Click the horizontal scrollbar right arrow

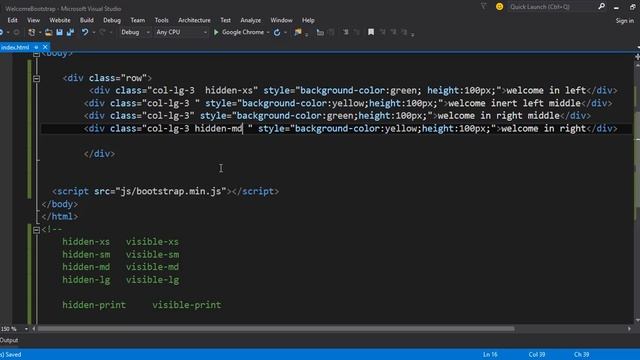pos(629,329)
